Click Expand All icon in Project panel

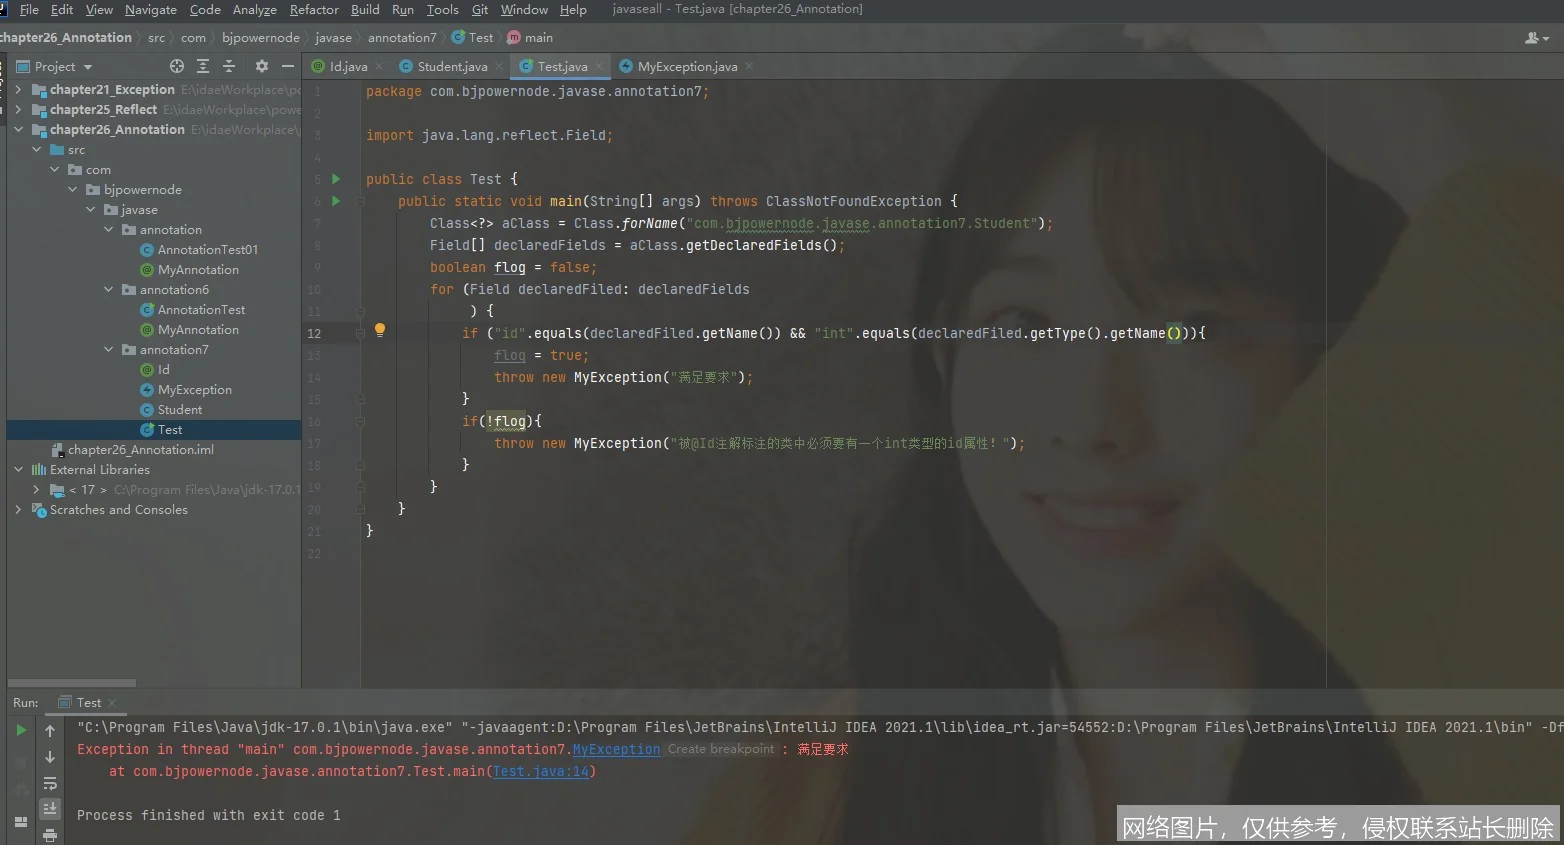(x=203, y=66)
